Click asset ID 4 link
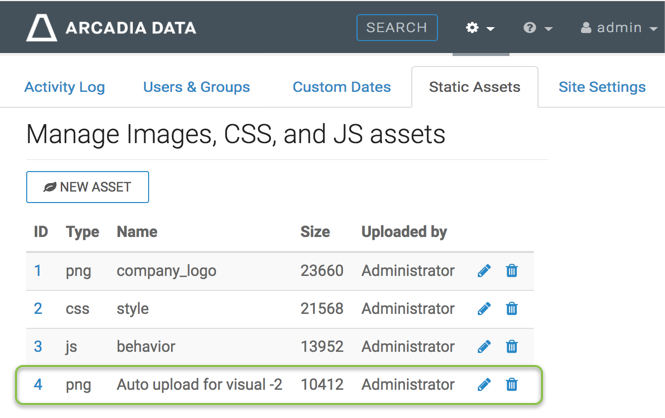 click(38, 385)
